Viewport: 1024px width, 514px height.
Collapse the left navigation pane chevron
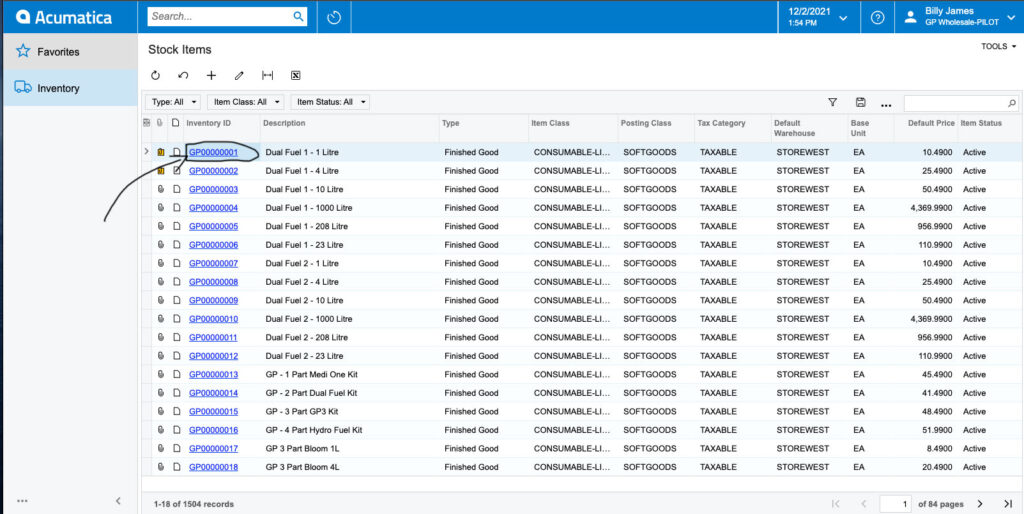point(118,501)
